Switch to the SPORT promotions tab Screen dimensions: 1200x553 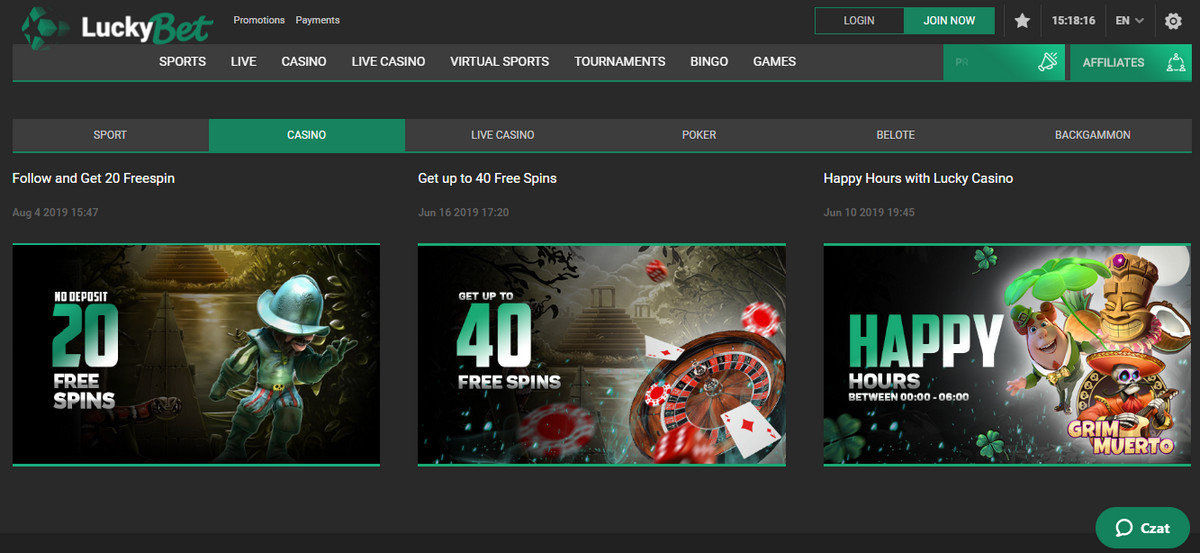click(x=110, y=135)
